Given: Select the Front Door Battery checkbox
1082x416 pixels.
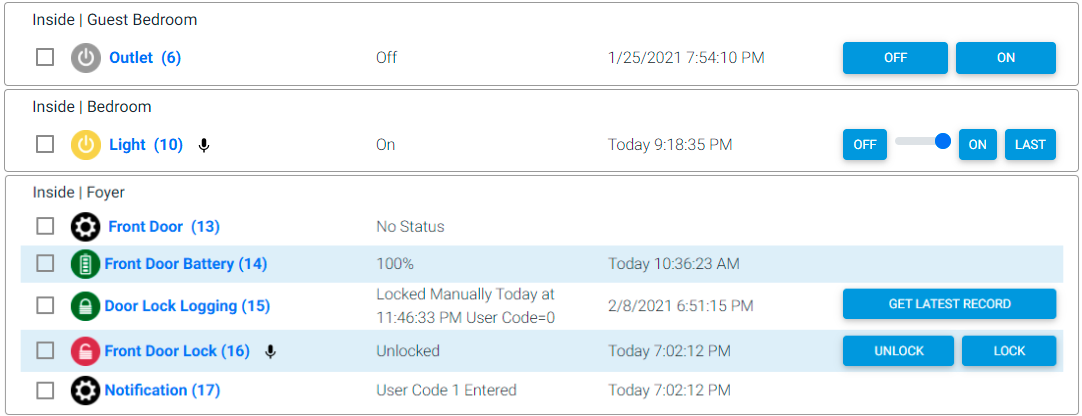Looking at the screenshot, I should point(45,264).
